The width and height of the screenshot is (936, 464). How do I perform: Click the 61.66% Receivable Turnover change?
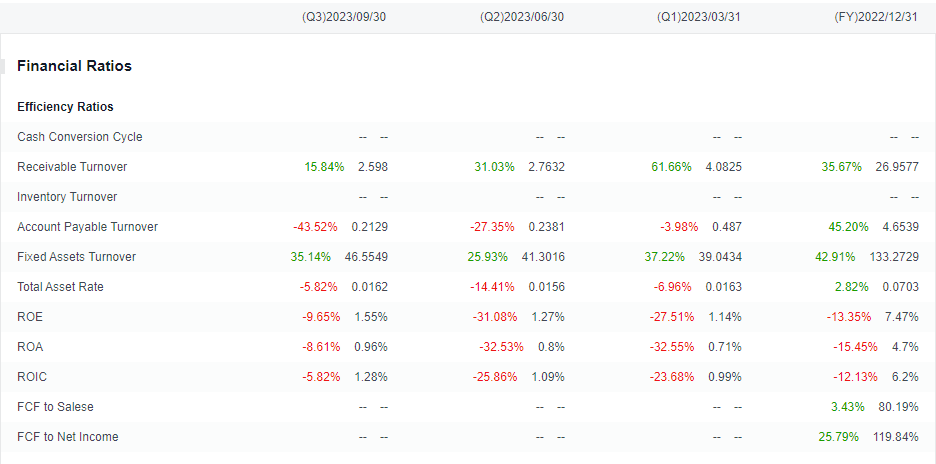click(672, 167)
